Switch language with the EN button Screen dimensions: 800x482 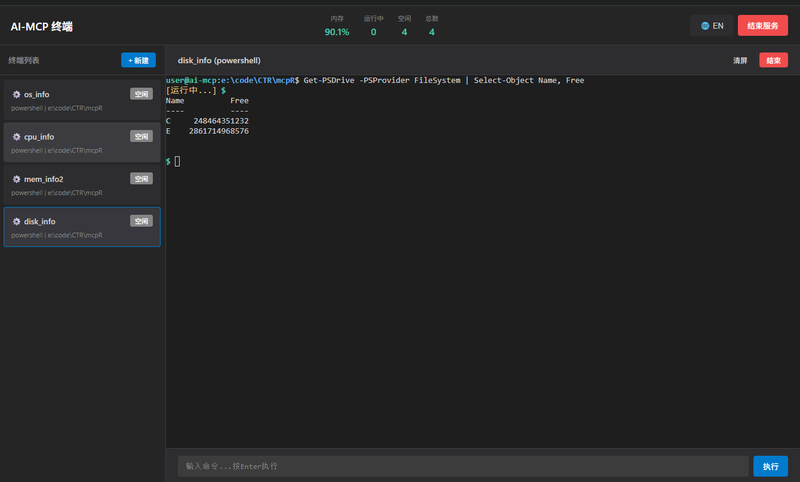712,26
